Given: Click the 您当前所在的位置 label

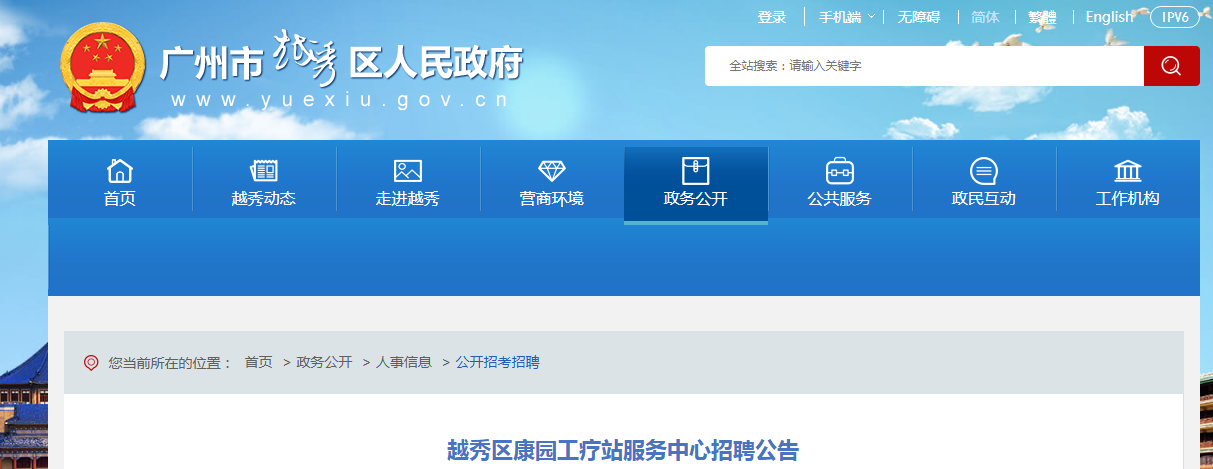Looking at the screenshot, I should tap(170, 362).
